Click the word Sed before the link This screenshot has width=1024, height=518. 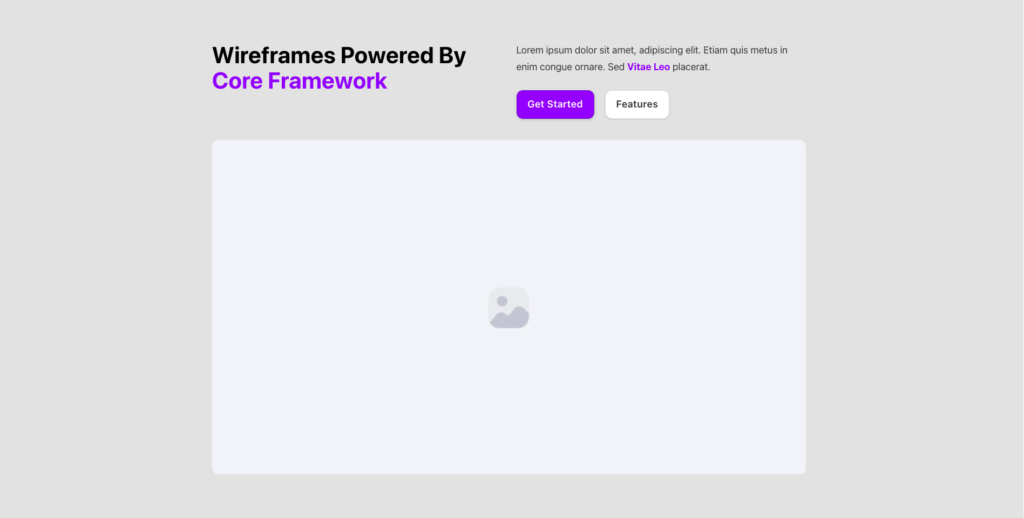coord(616,67)
